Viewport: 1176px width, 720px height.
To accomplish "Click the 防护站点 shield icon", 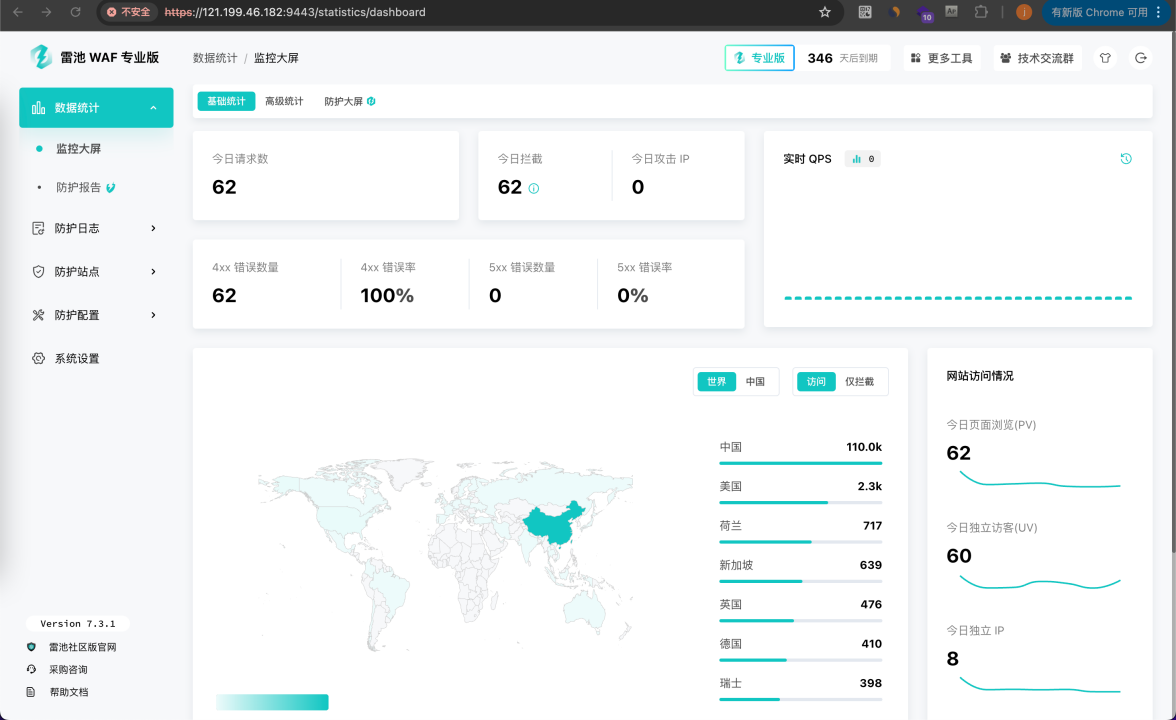I will [x=38, y=272].
